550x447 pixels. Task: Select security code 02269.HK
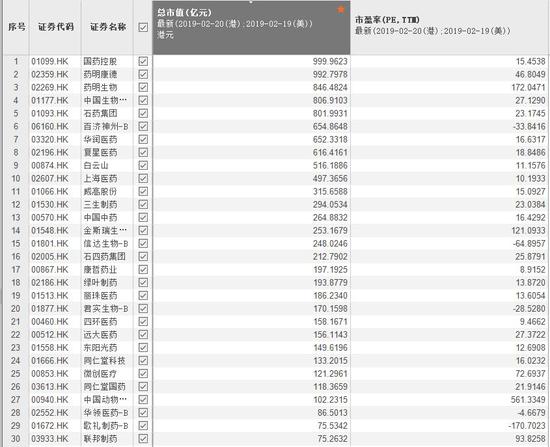tap(50, 87)
